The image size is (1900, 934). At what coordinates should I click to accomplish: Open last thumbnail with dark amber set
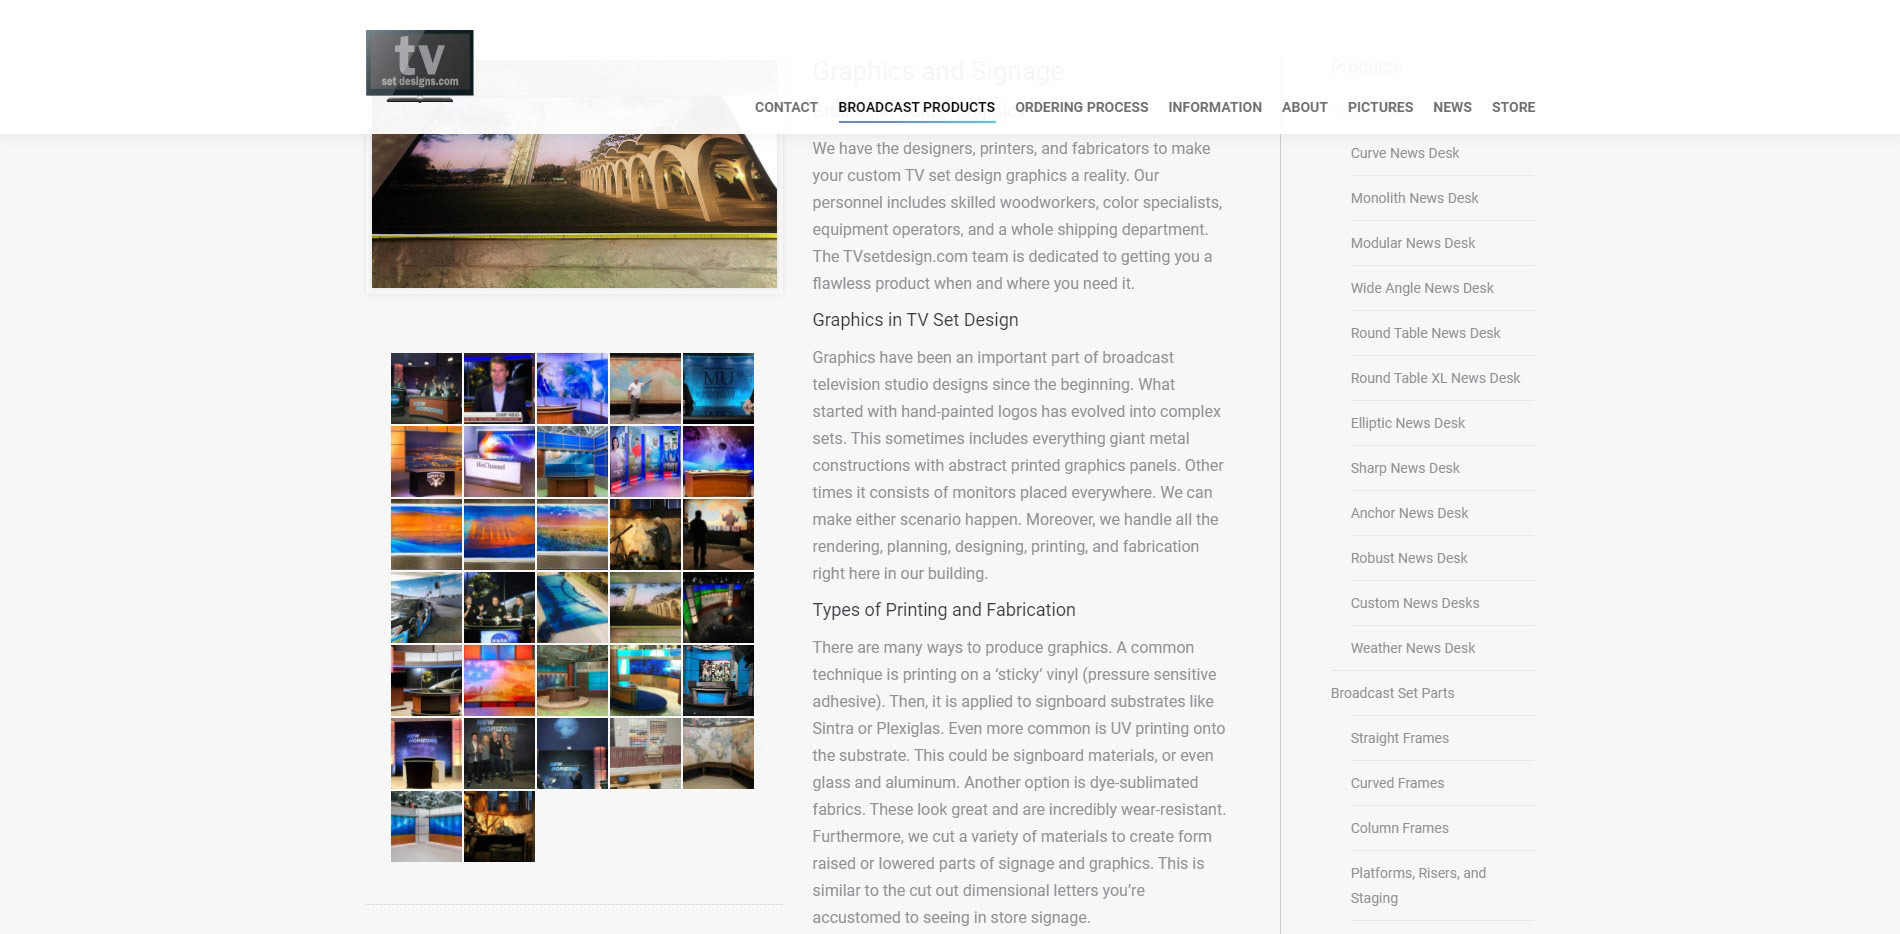499,826
